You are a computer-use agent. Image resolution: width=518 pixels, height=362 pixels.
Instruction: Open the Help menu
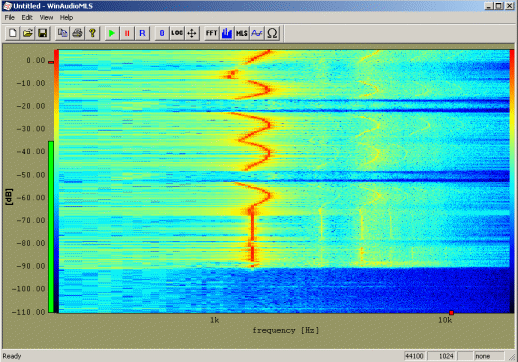click(66, 17)
